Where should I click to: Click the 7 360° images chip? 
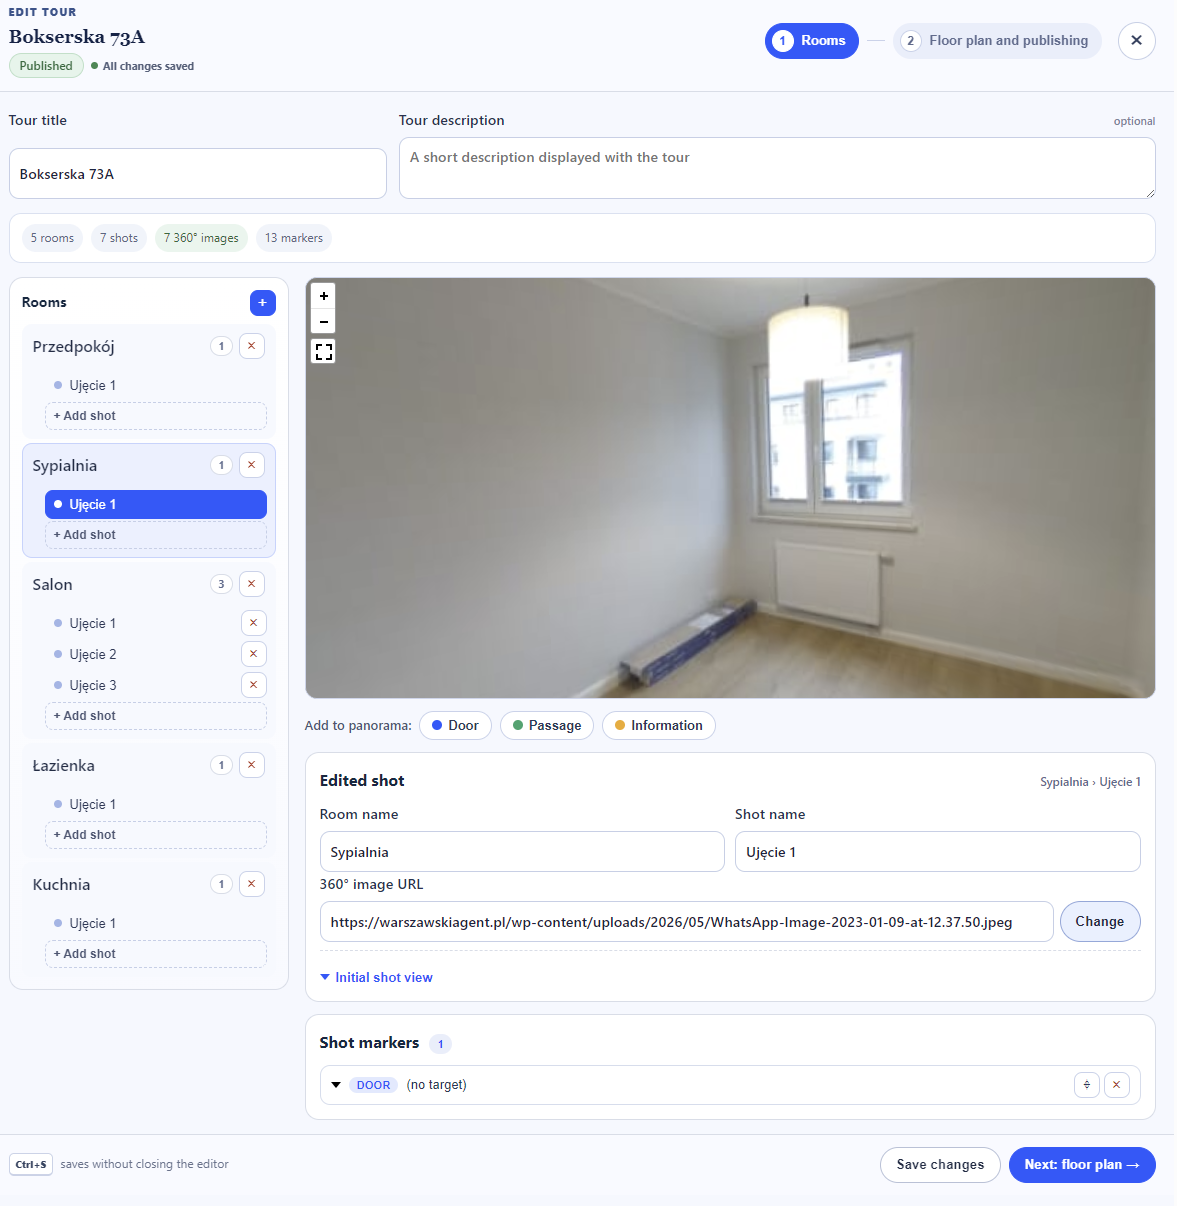click(201, 238)
